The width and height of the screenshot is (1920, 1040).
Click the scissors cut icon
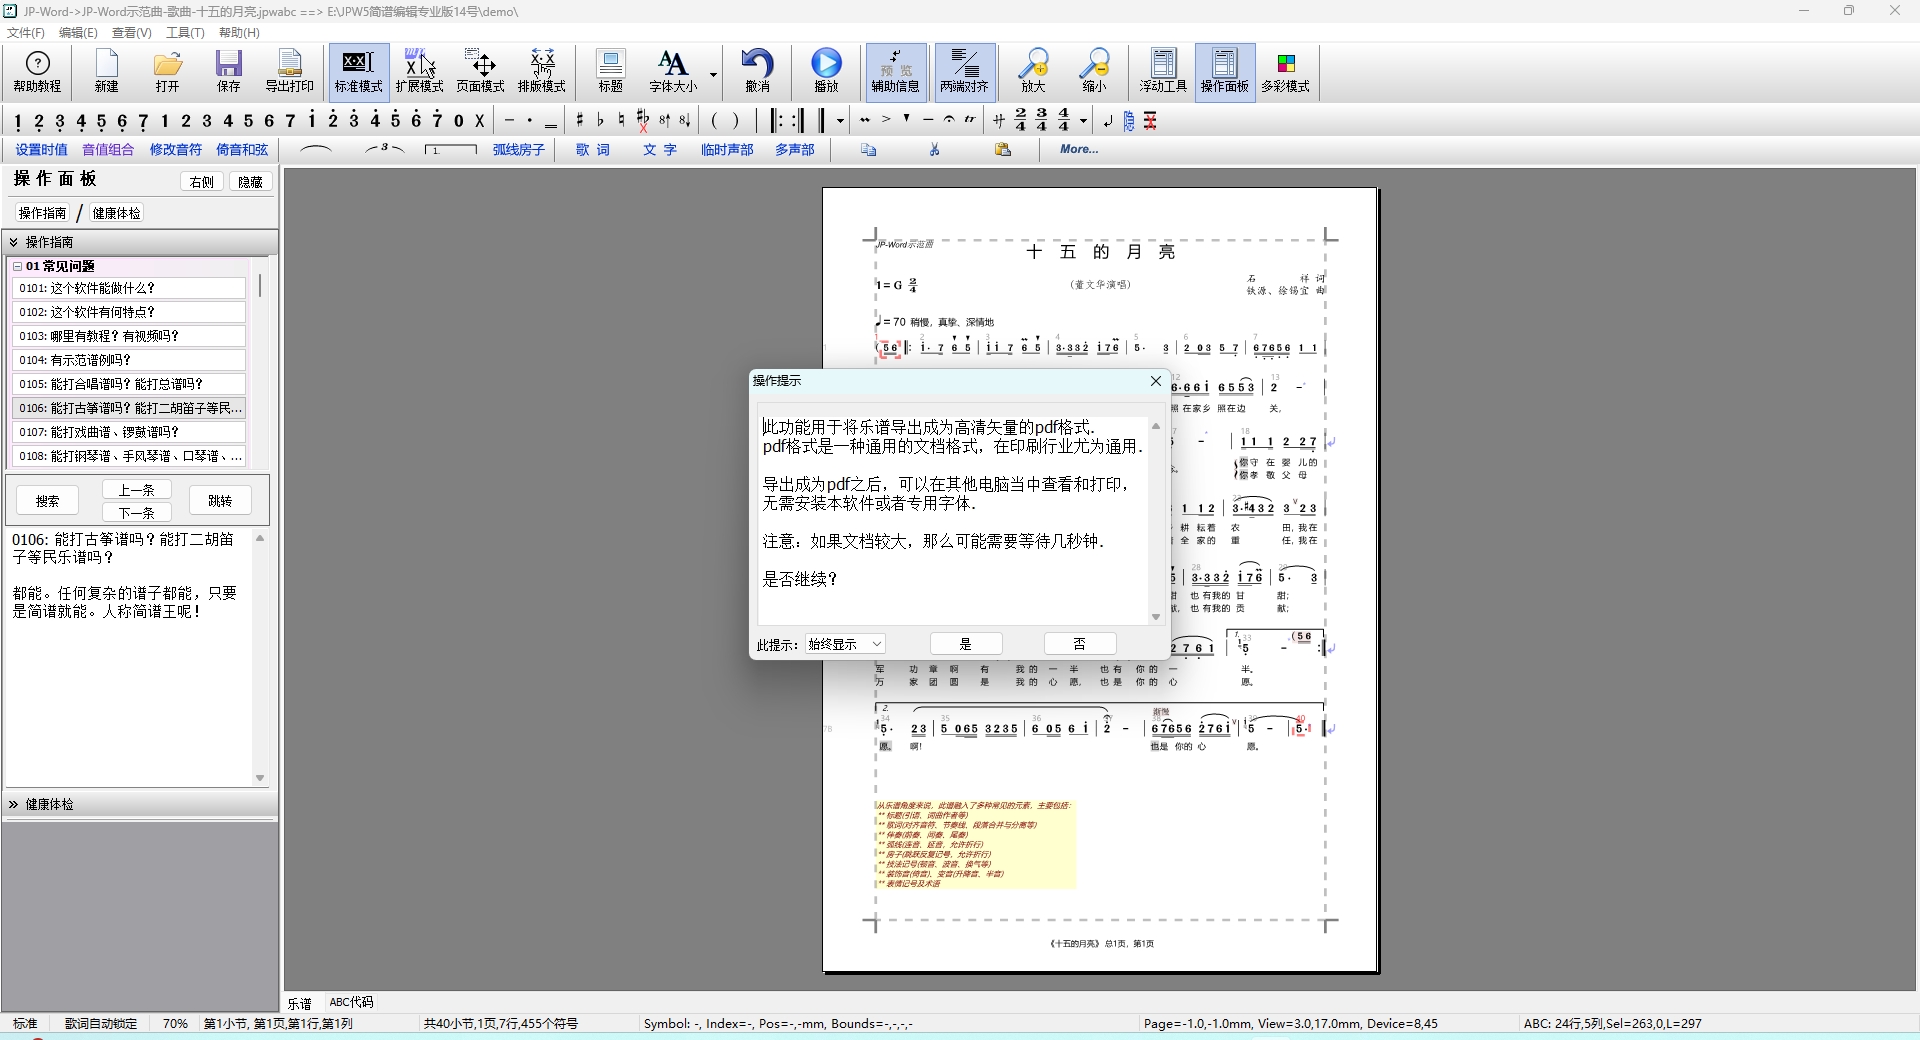click(x=935, y=150)
